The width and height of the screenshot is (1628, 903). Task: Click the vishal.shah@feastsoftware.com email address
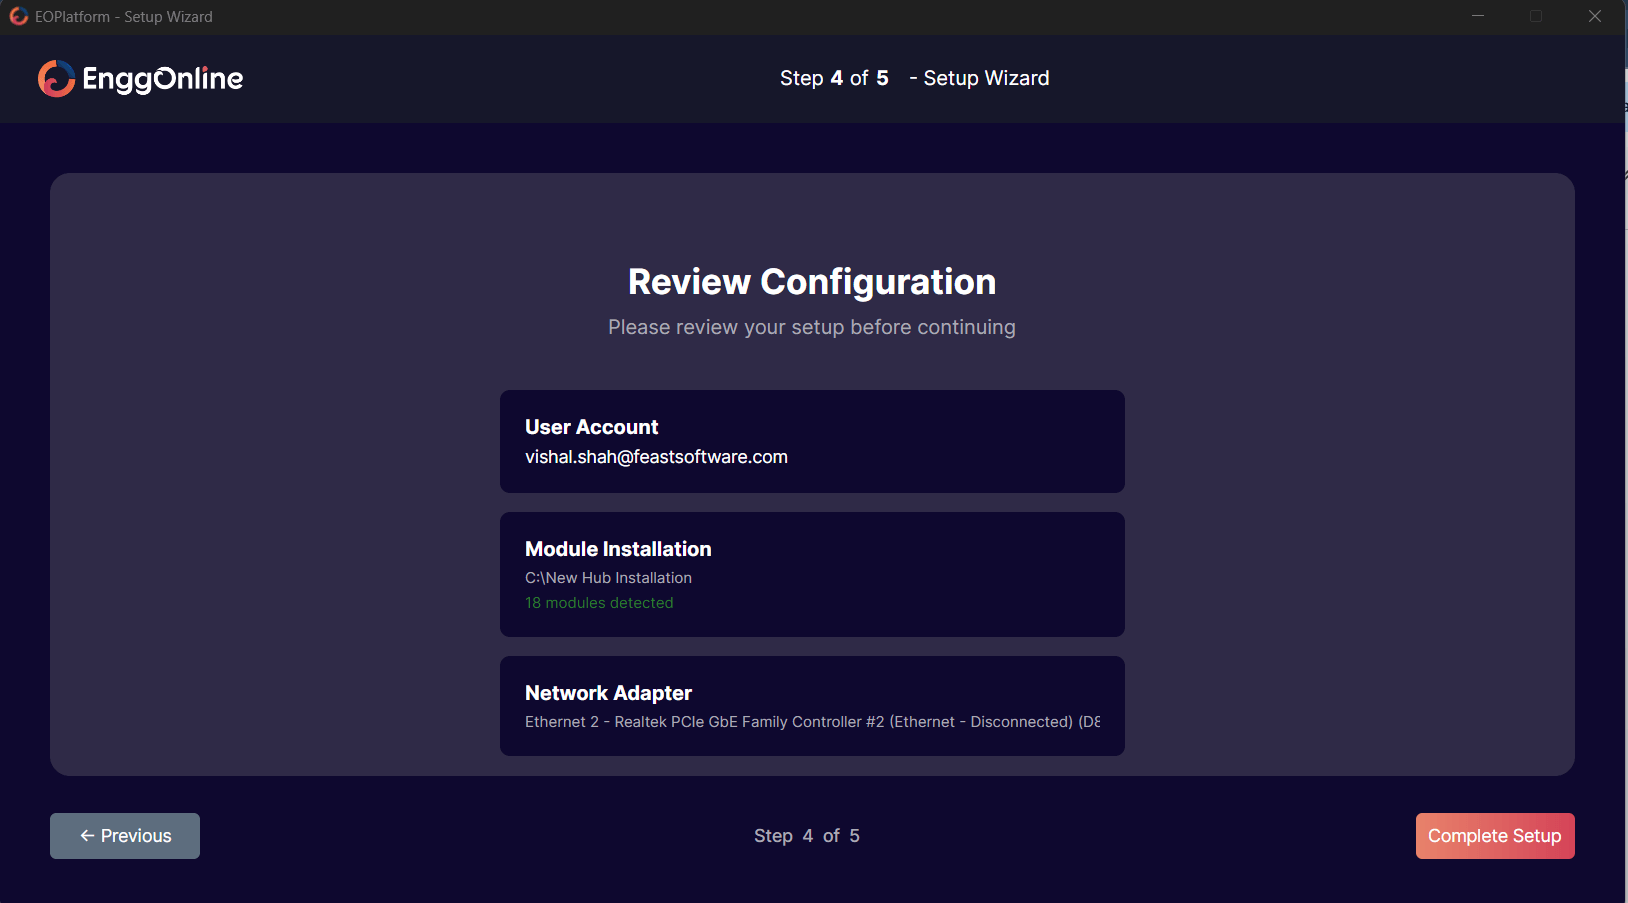coord(656,457)
